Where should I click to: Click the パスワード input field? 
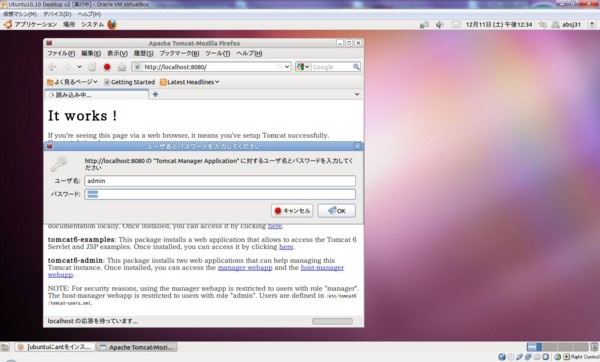click(x=220, y=194)
